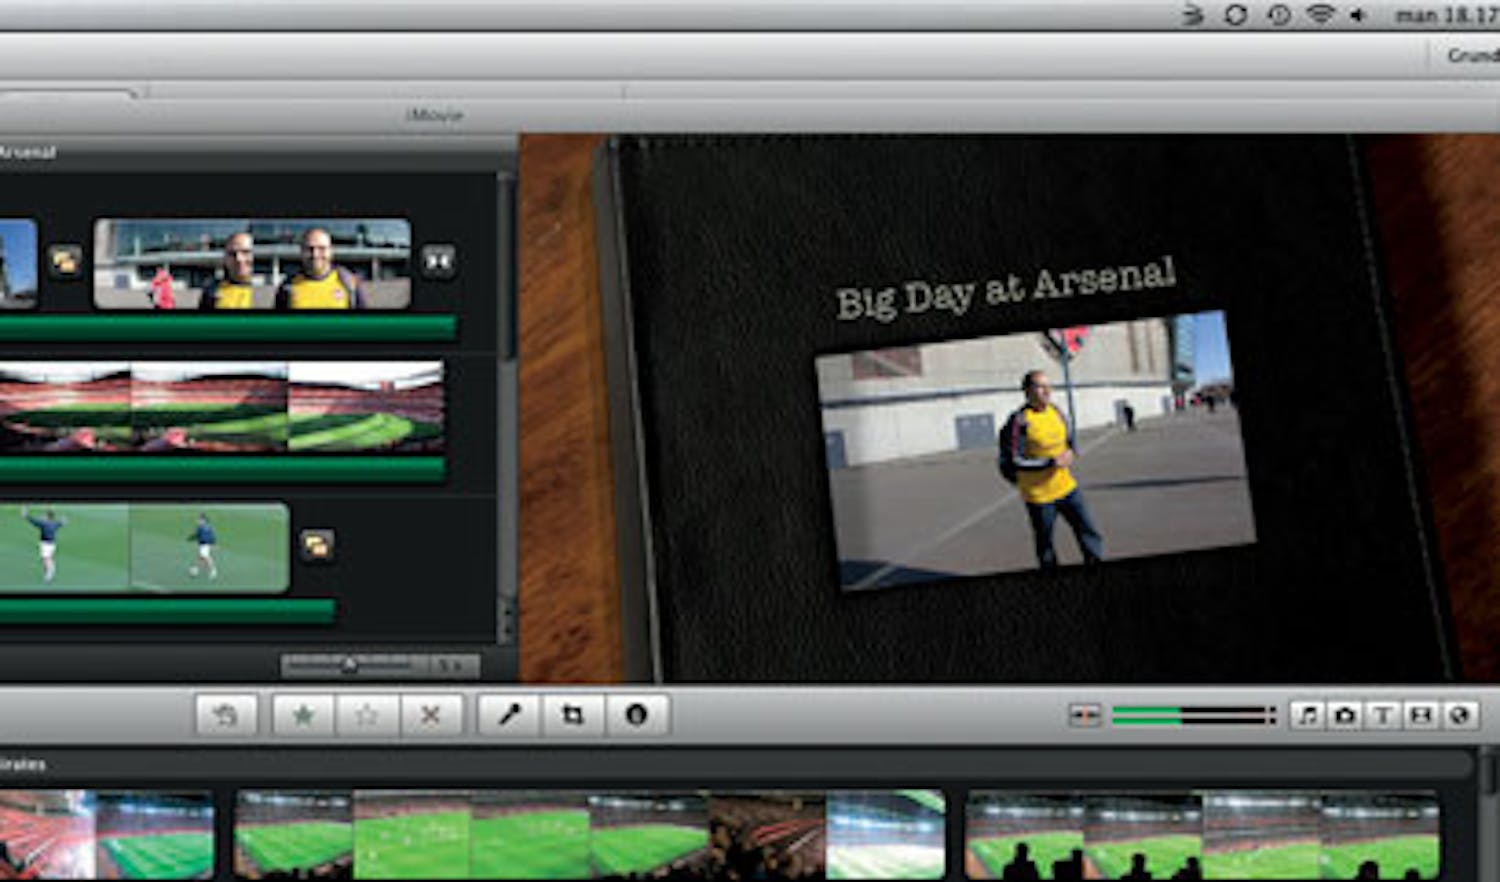Viewport: 1500px width, 882px height.
Task: Select the crop and rotate tool
Action: click(x=573, y=715)
